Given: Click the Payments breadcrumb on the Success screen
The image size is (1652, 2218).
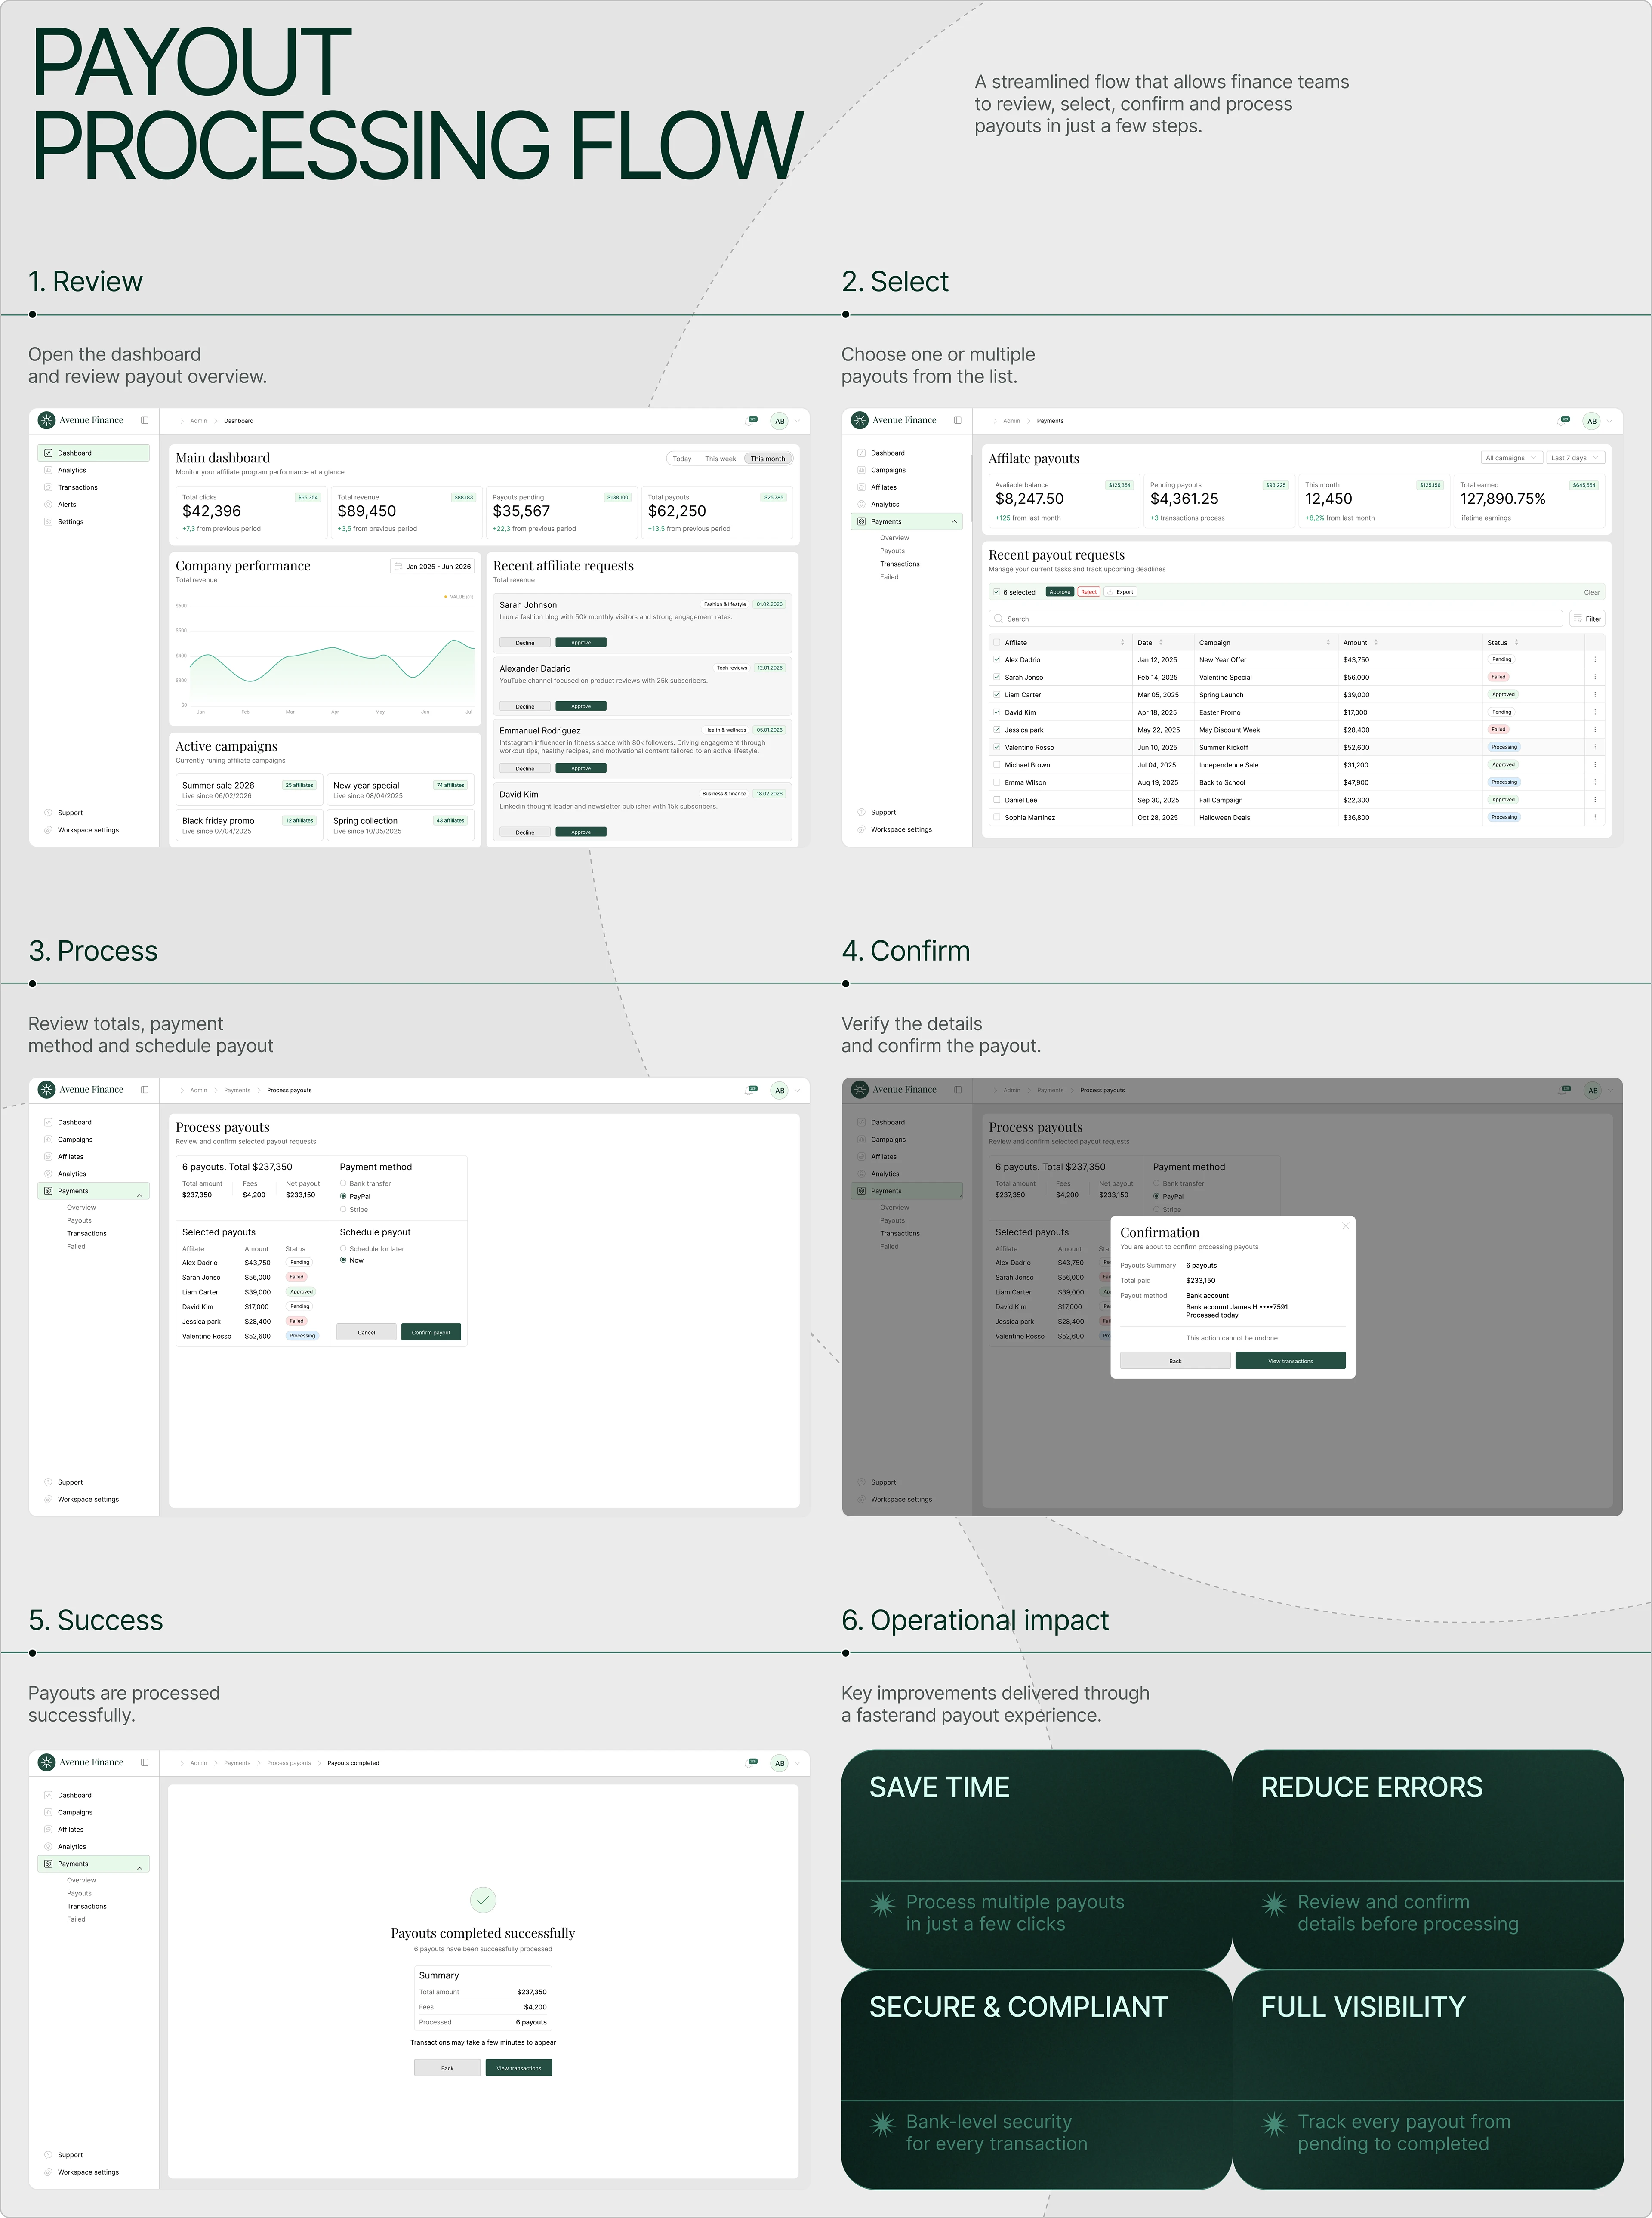Looking at the screenshot, I should point(237,1763).
